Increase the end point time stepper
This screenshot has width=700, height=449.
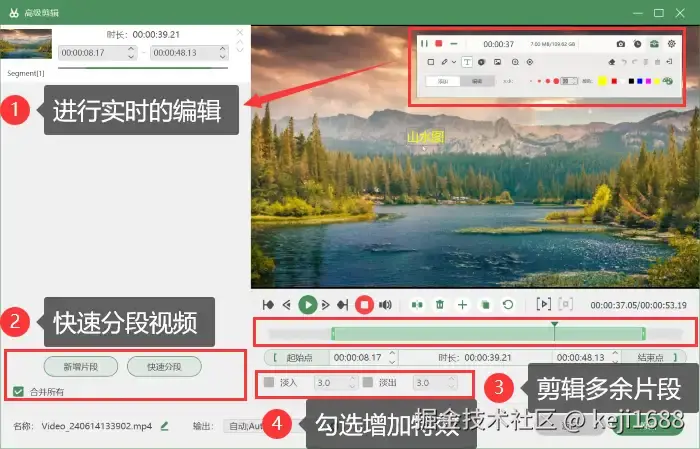pos(615,353)
